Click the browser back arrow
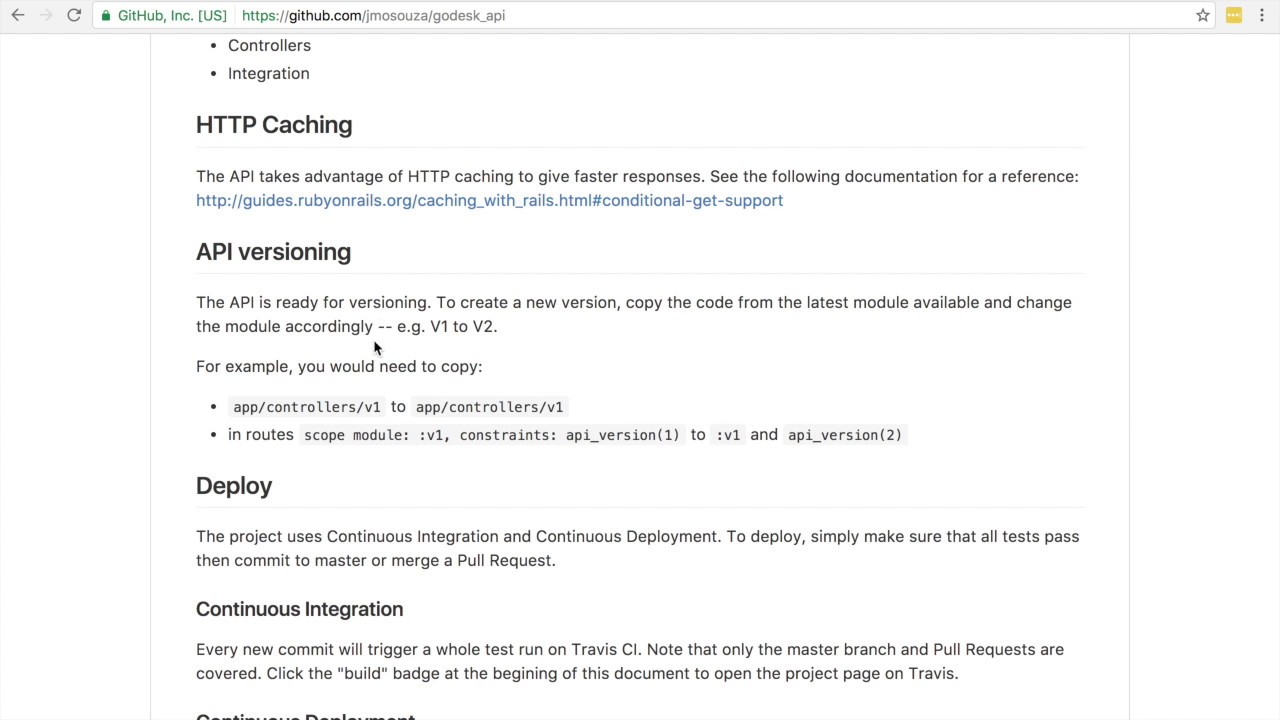1280x720 pixels. 18,16
